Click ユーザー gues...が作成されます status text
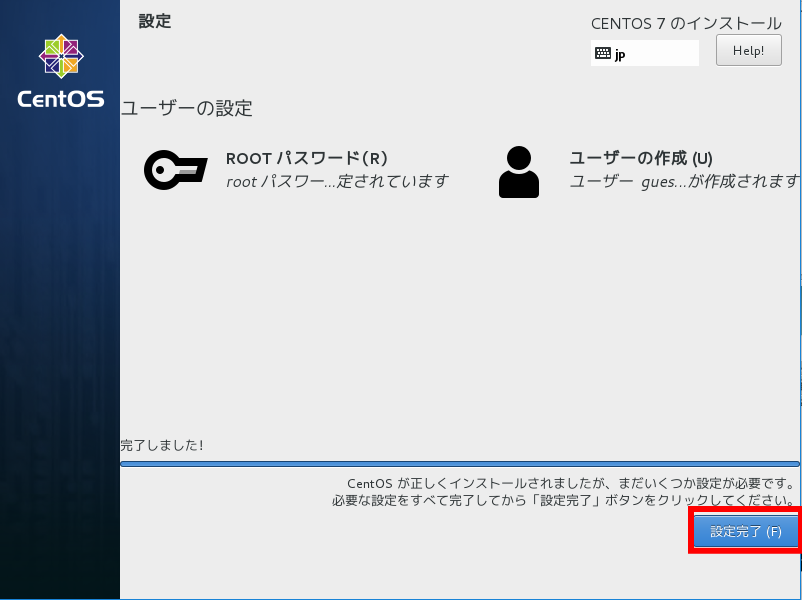 (684, 181)
